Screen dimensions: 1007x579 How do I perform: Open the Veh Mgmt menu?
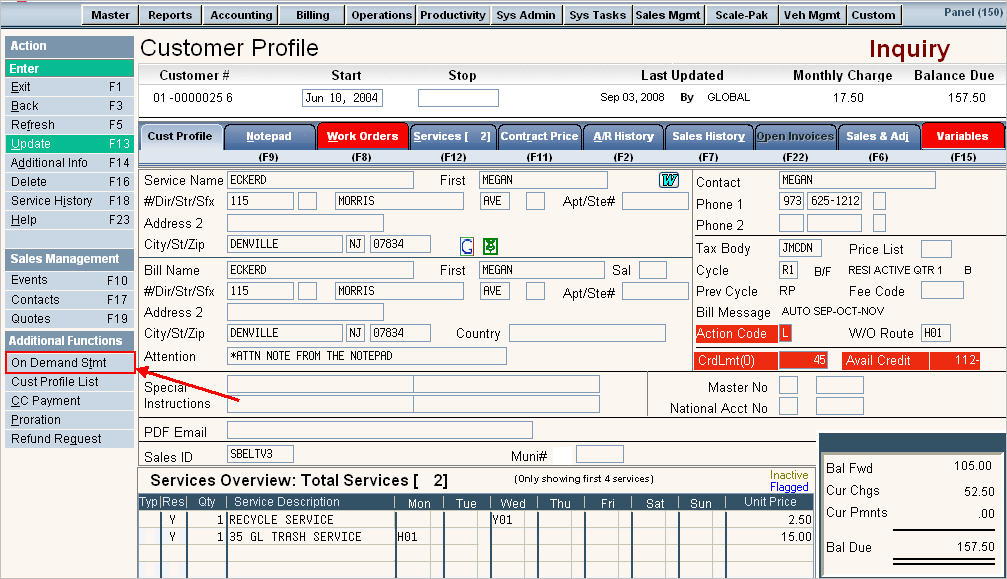812,15
